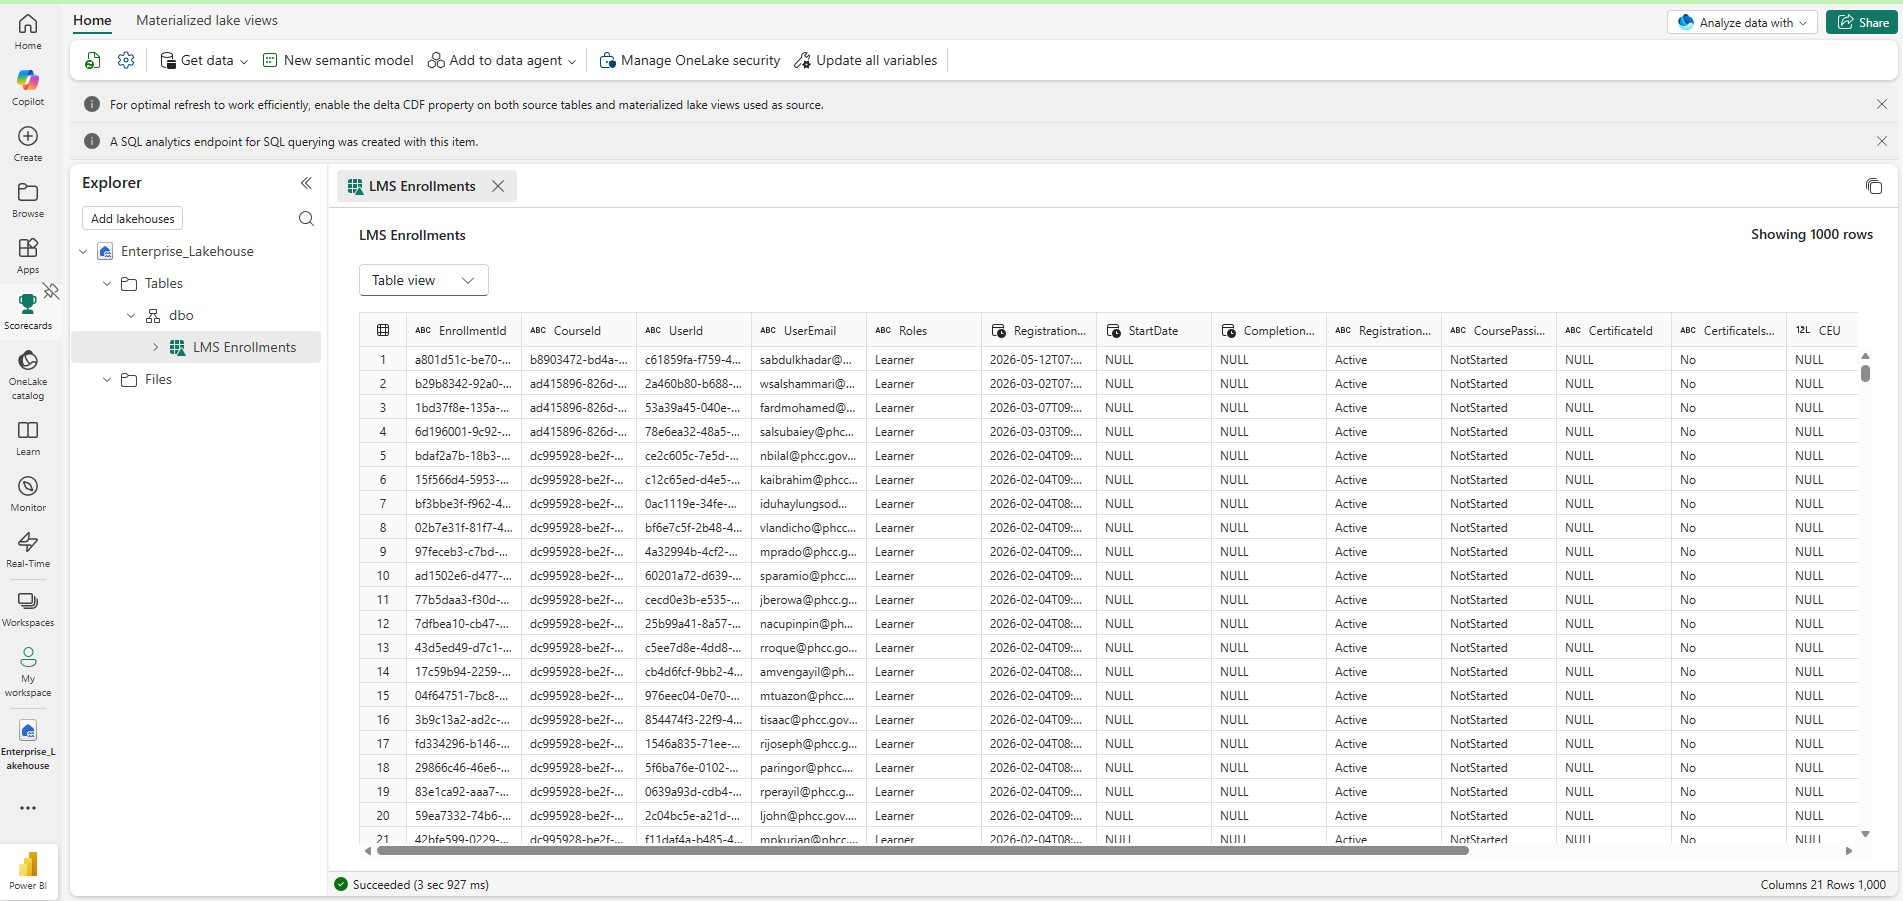This screenshot has width=1903, height=901.
Task: Click the scroll down arrow of the table
Action: pos(1865,834)
